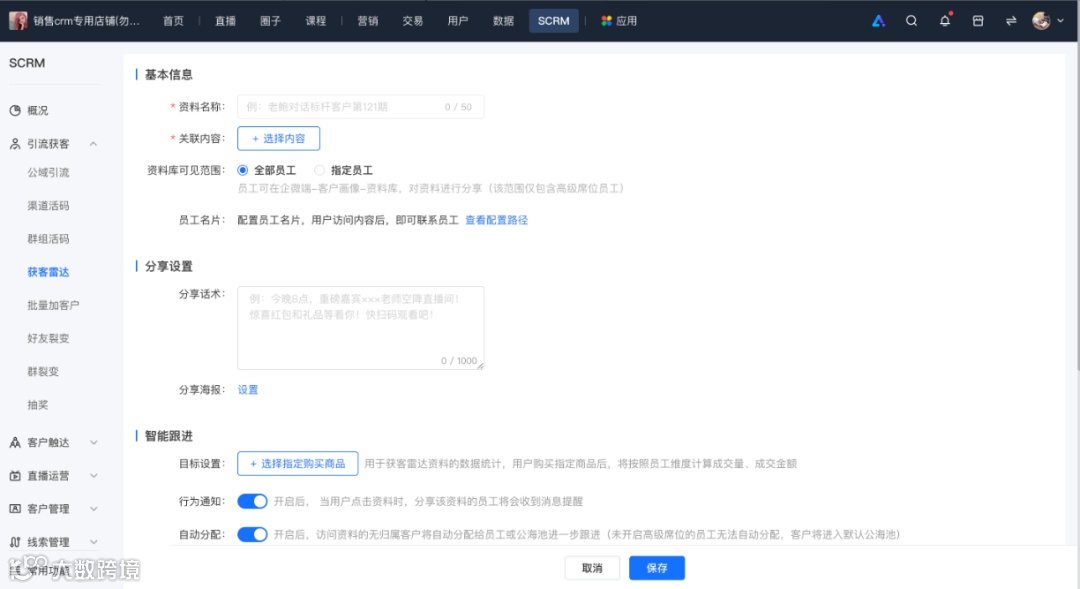Select 指定员工 radio option
This screenshot has height=589, width=1080.
[320, 170]
